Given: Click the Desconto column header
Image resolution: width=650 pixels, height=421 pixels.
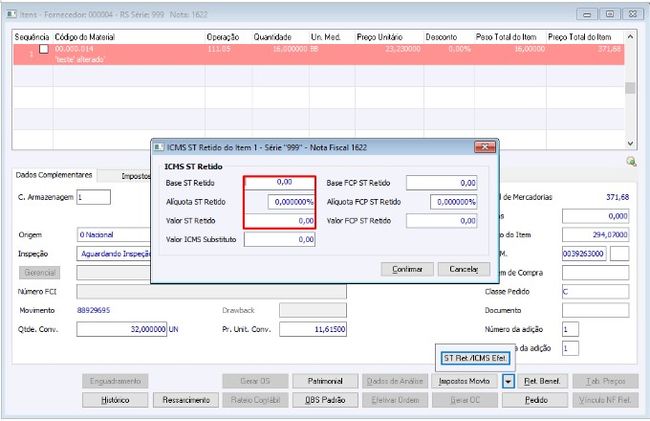Looking at the screenshot, I should tap(441, 37).
